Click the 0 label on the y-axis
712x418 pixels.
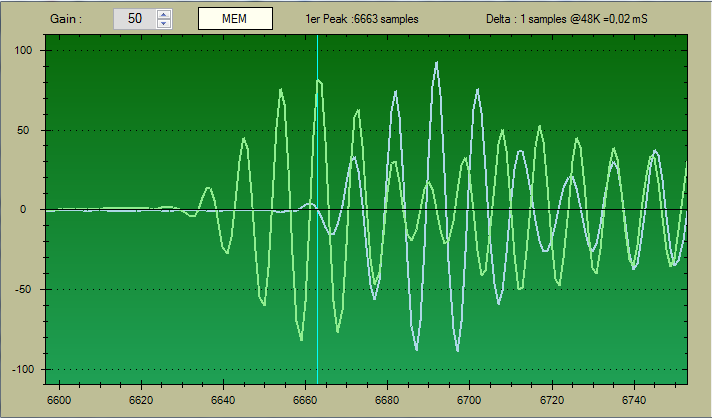point(32,210)
